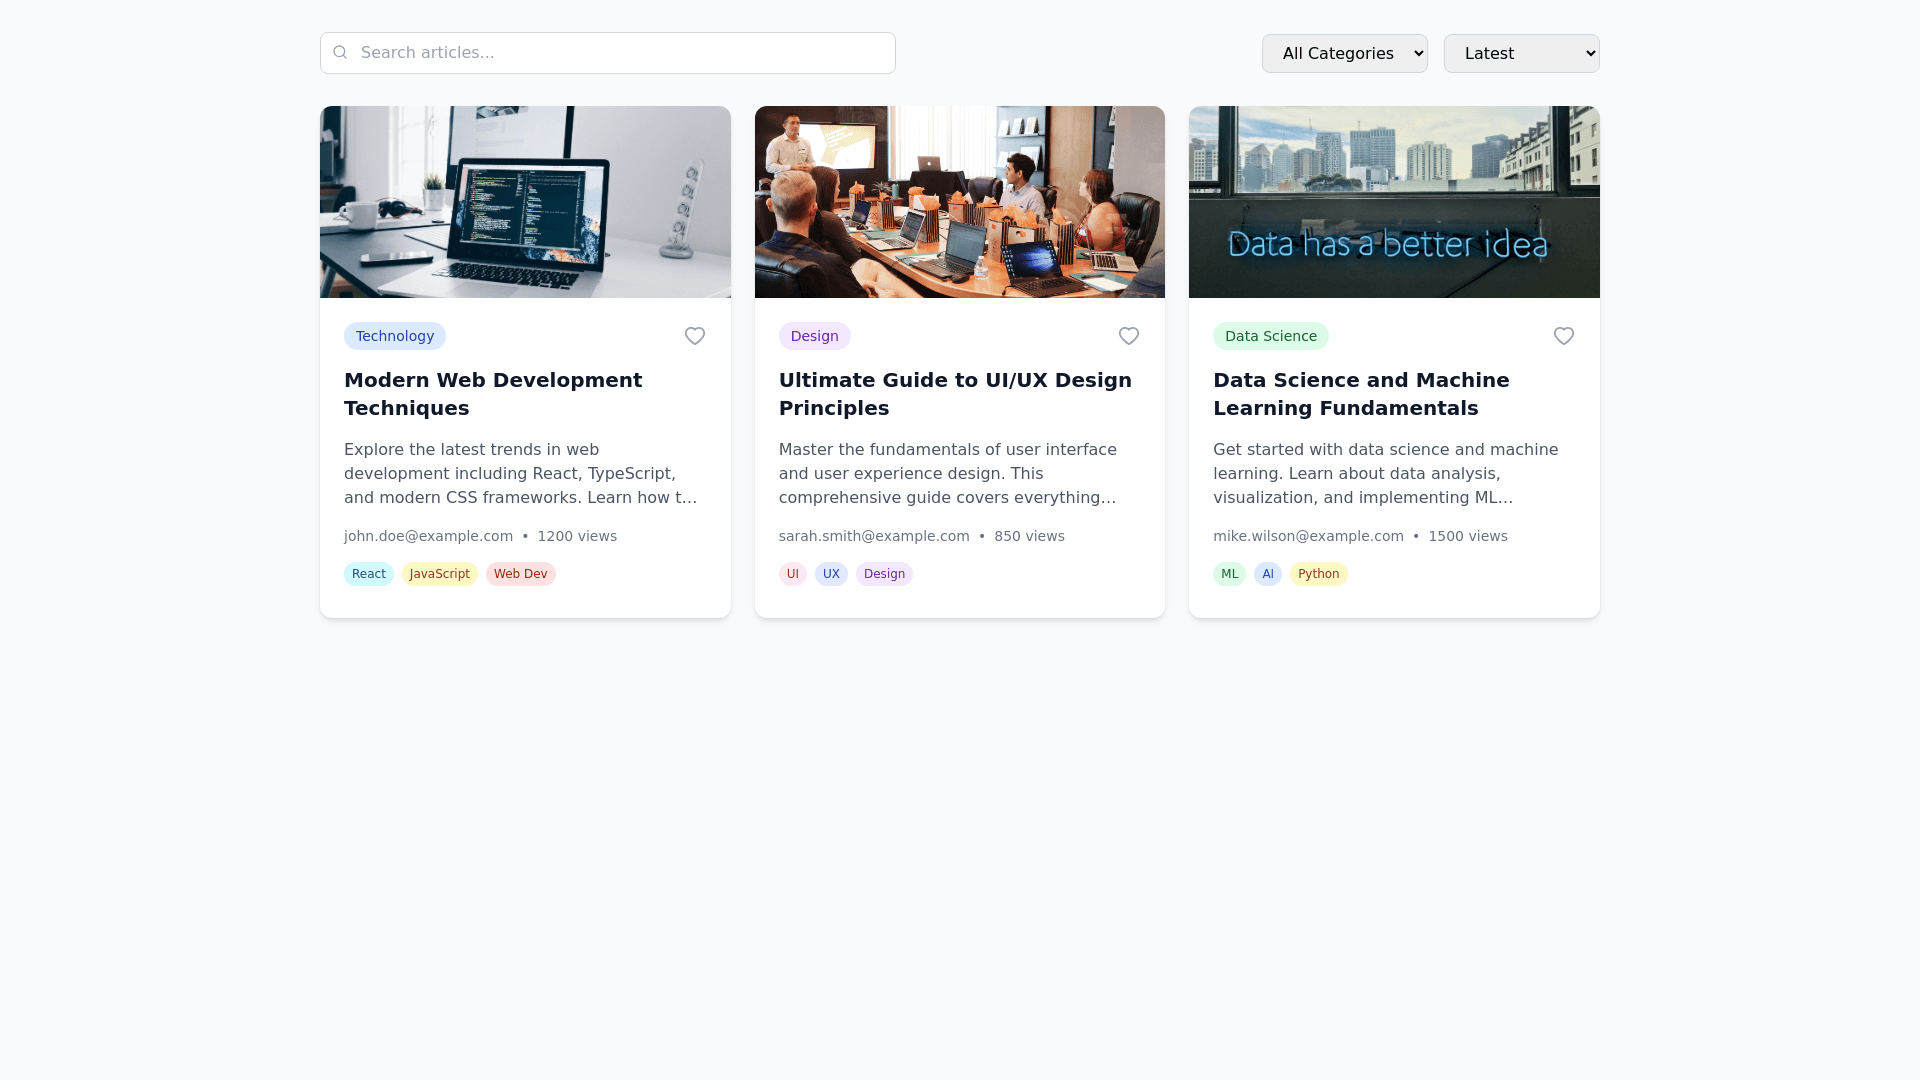Select the Data Science category badge

pos(1270,336)
